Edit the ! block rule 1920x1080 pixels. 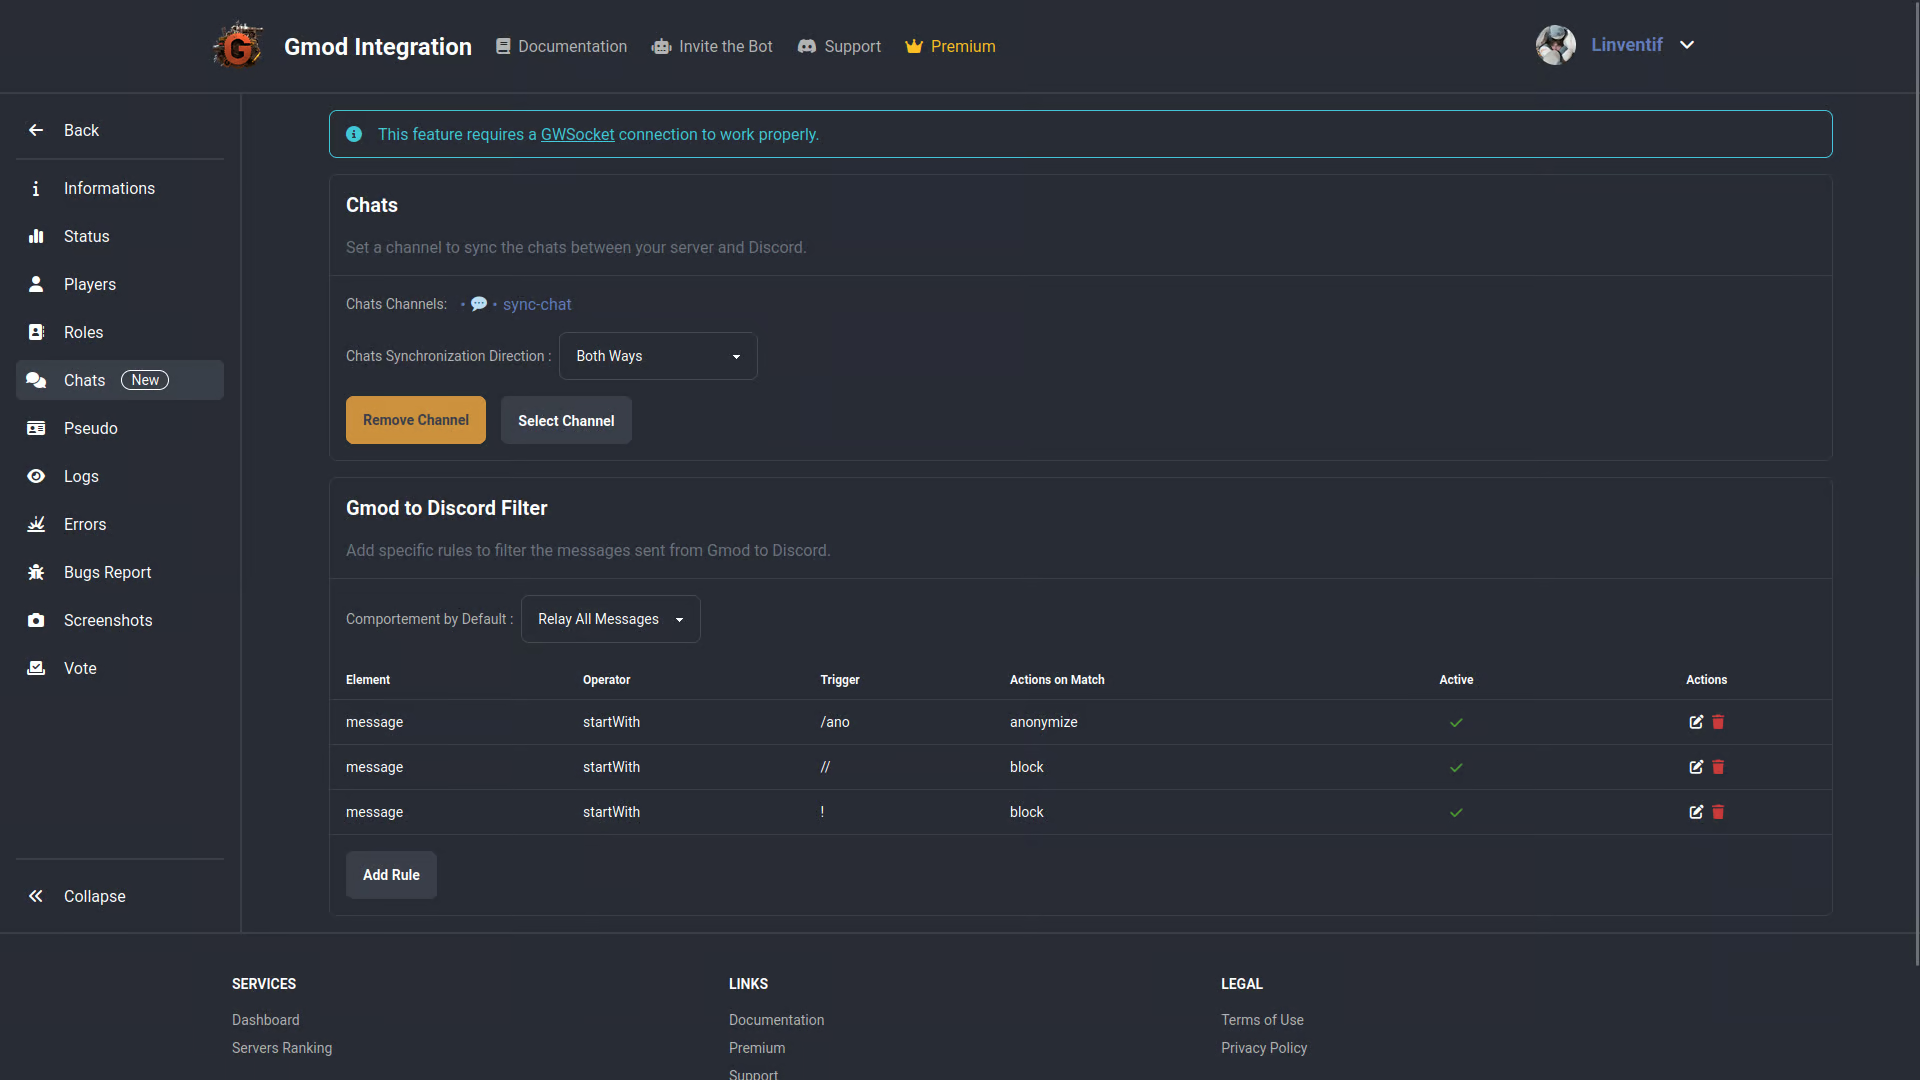point(1696,812)
